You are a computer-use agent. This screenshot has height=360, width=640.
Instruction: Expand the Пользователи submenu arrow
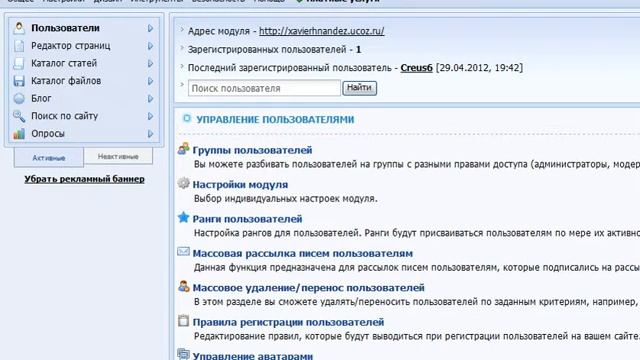(151, 28)
